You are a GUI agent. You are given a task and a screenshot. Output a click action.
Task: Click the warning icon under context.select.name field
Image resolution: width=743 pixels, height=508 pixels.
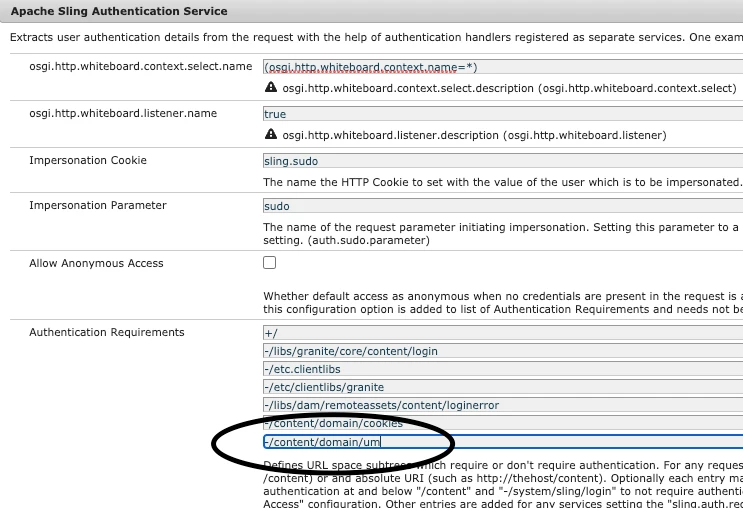tap(271, 87)
